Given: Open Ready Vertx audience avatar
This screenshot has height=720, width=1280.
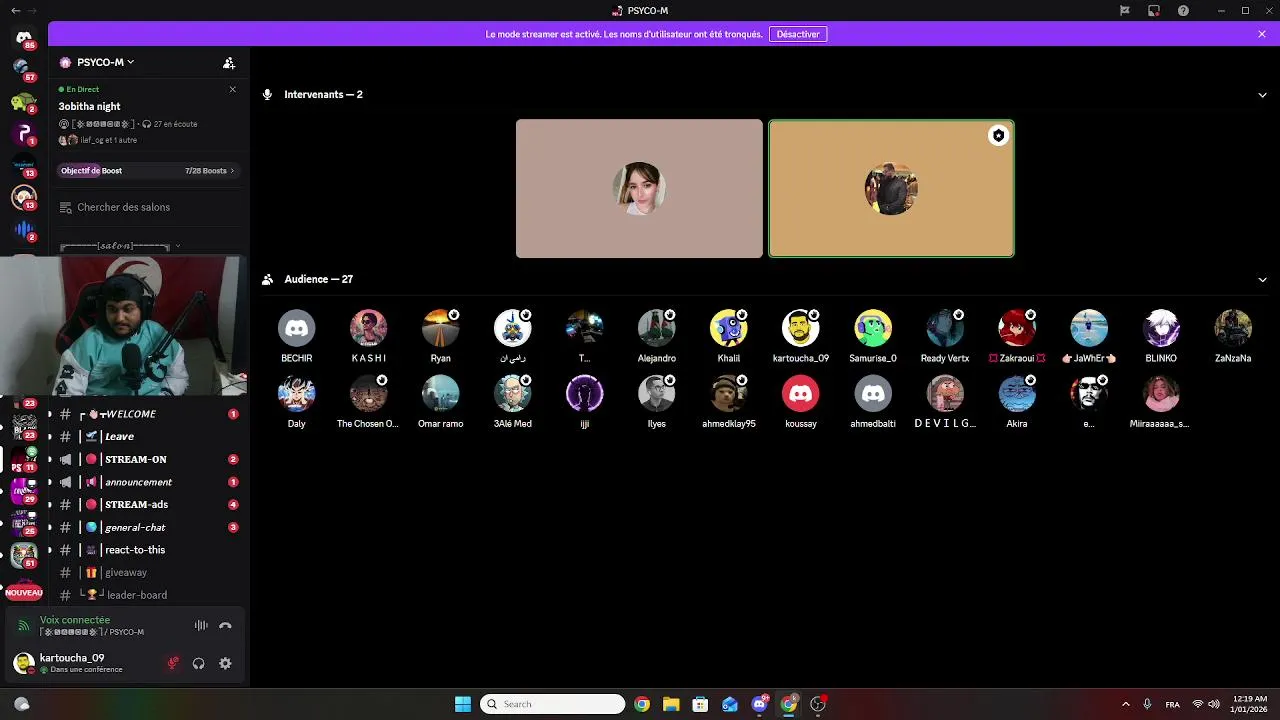Looking at the screenshot, I should (945, 328).
